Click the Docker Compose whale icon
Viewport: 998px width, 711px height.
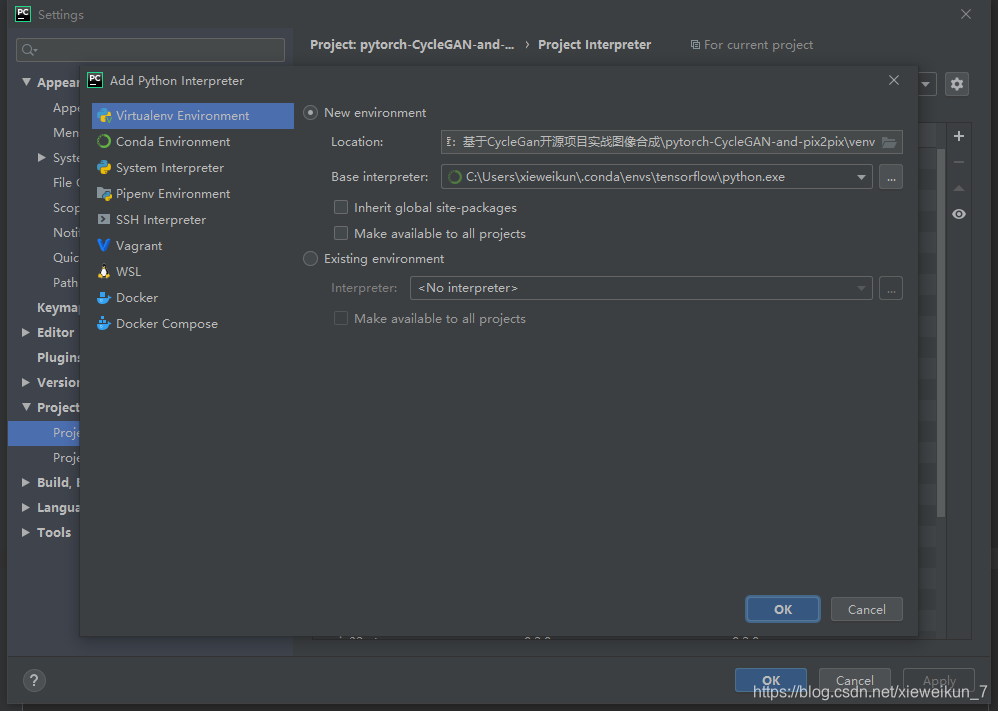(104, 323)
